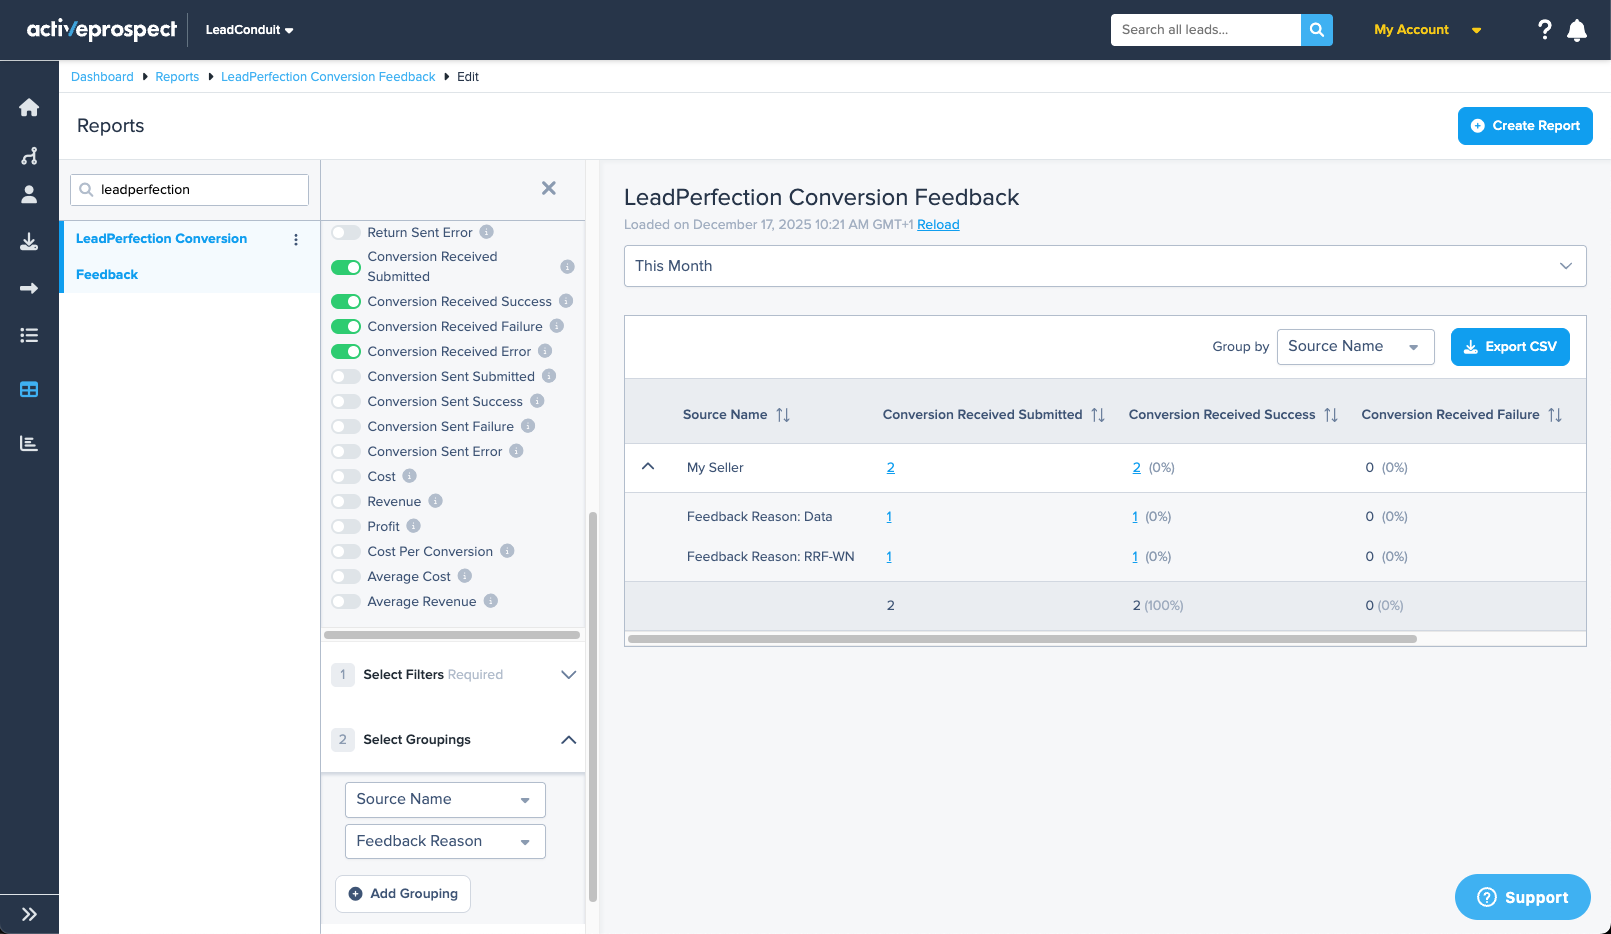Open notifications bell icon
This screenshot has width=1611, height=934.
1577,30
